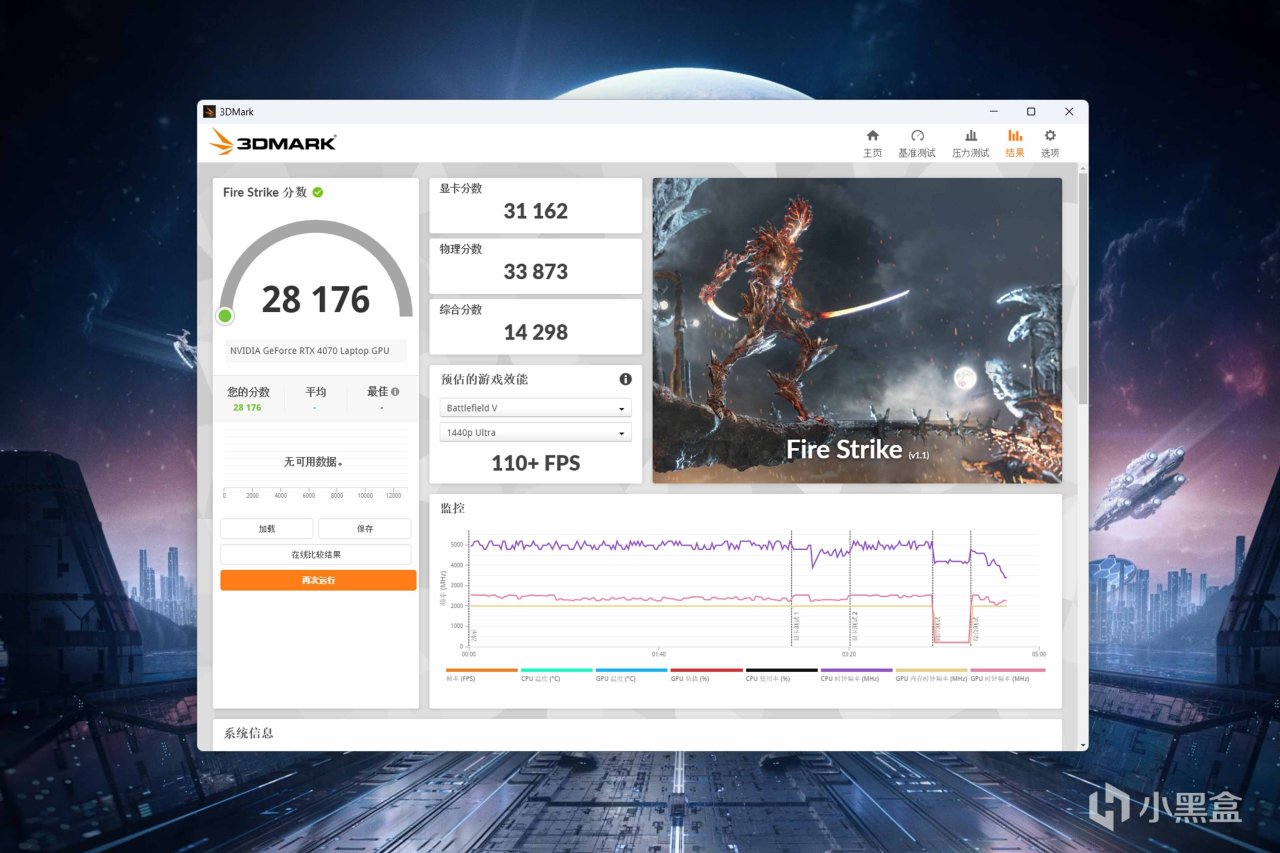Toggle the CPU 温度 (°C) legend series

click(x=556, y=675)
